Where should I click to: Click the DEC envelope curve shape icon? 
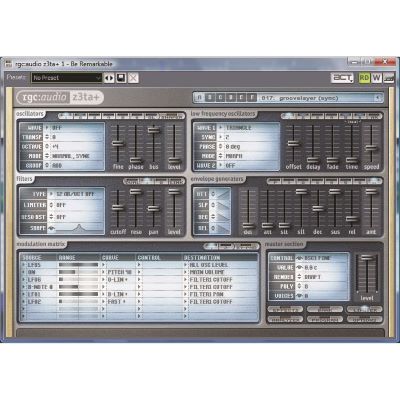pos(224,217)
